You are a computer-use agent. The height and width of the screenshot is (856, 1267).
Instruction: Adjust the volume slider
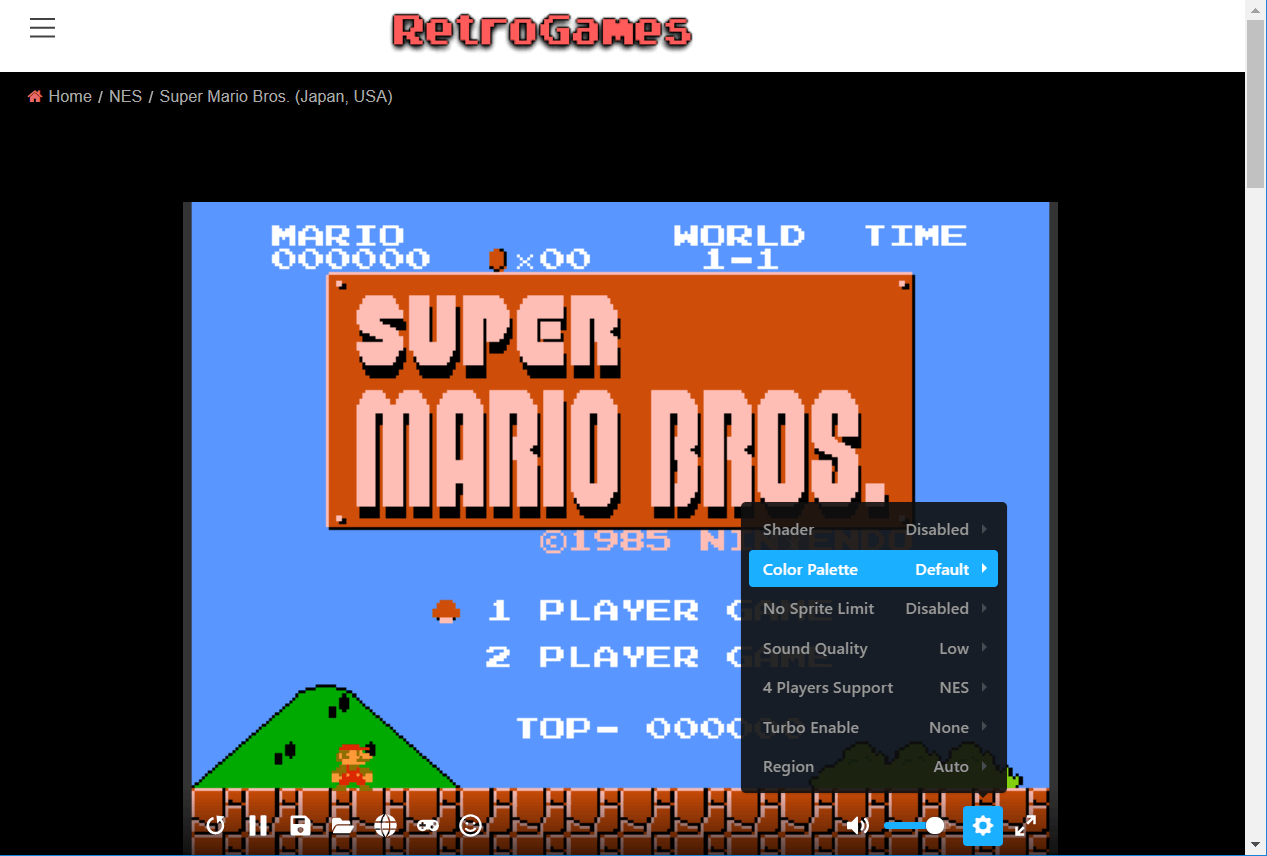coord(914,825)
